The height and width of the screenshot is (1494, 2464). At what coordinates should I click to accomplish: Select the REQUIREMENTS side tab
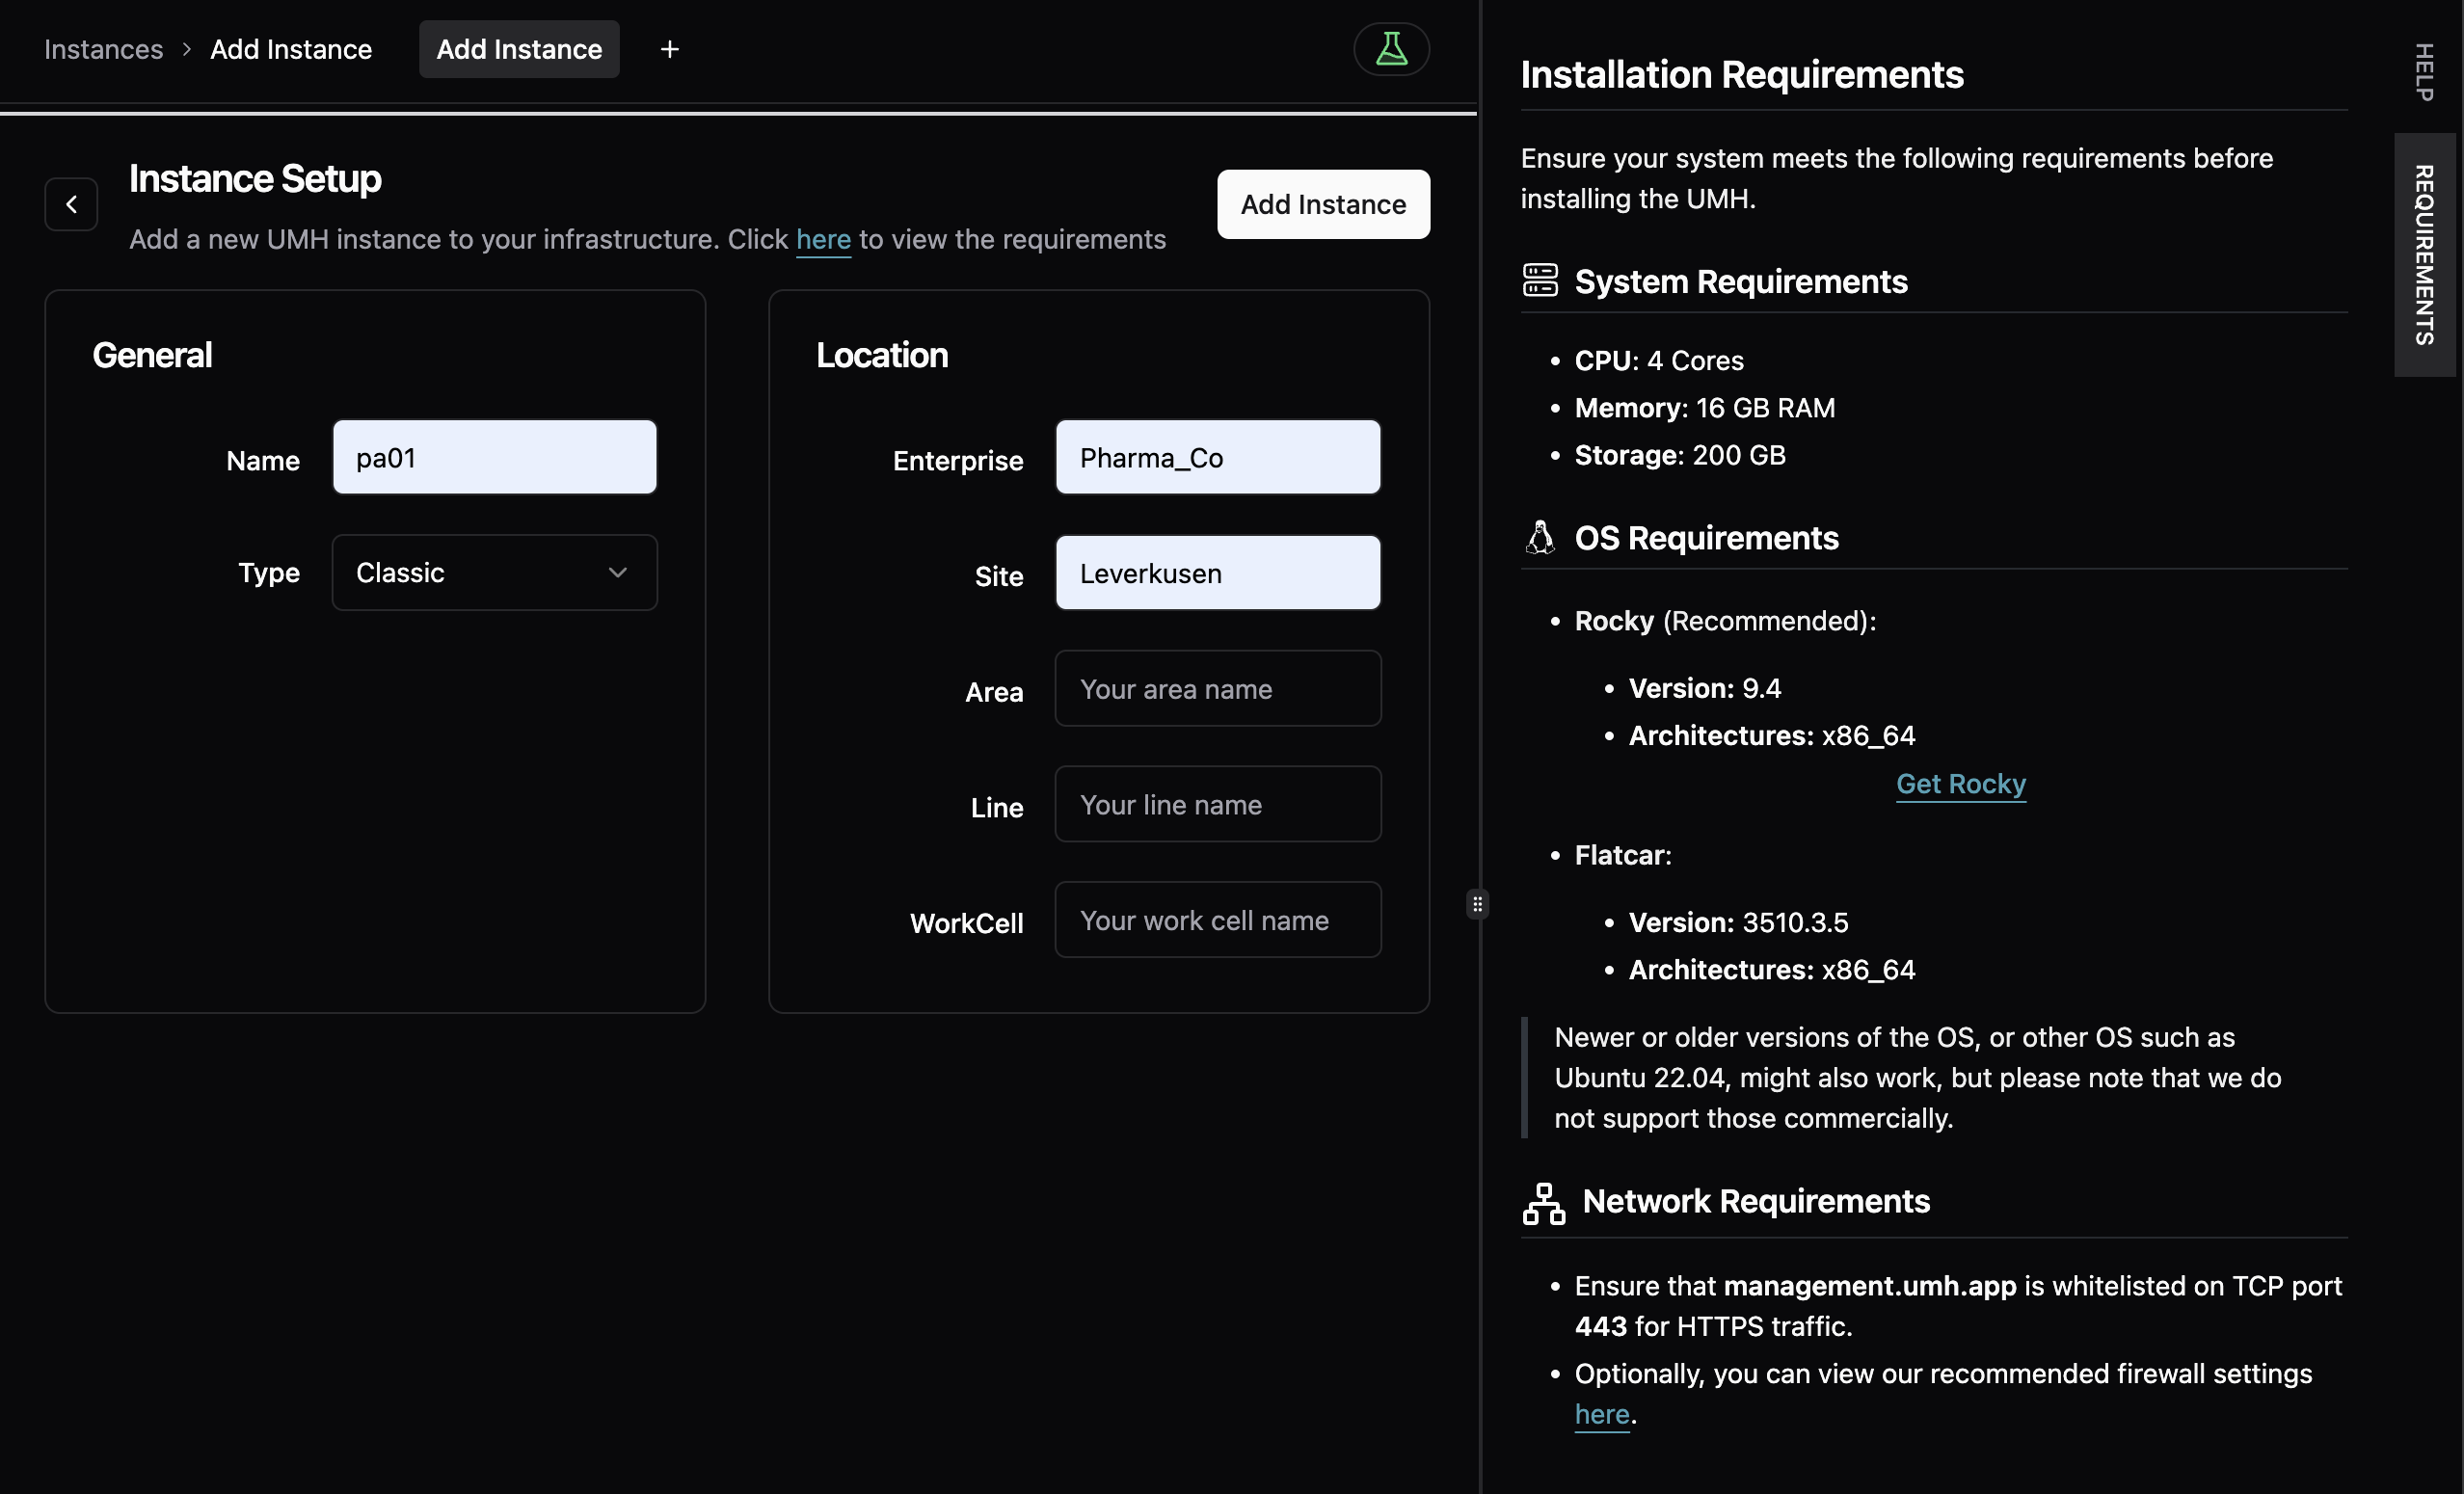[x=2424, y=255]
